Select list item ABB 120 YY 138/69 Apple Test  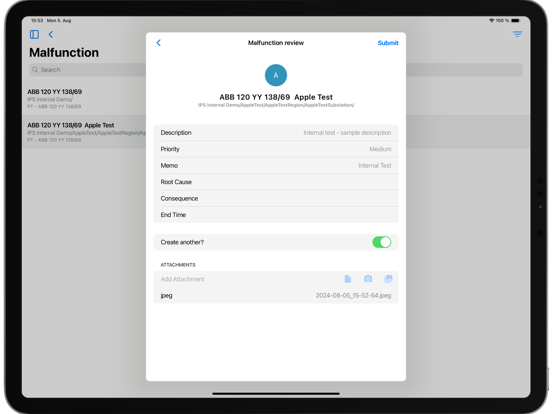(84, 132)
